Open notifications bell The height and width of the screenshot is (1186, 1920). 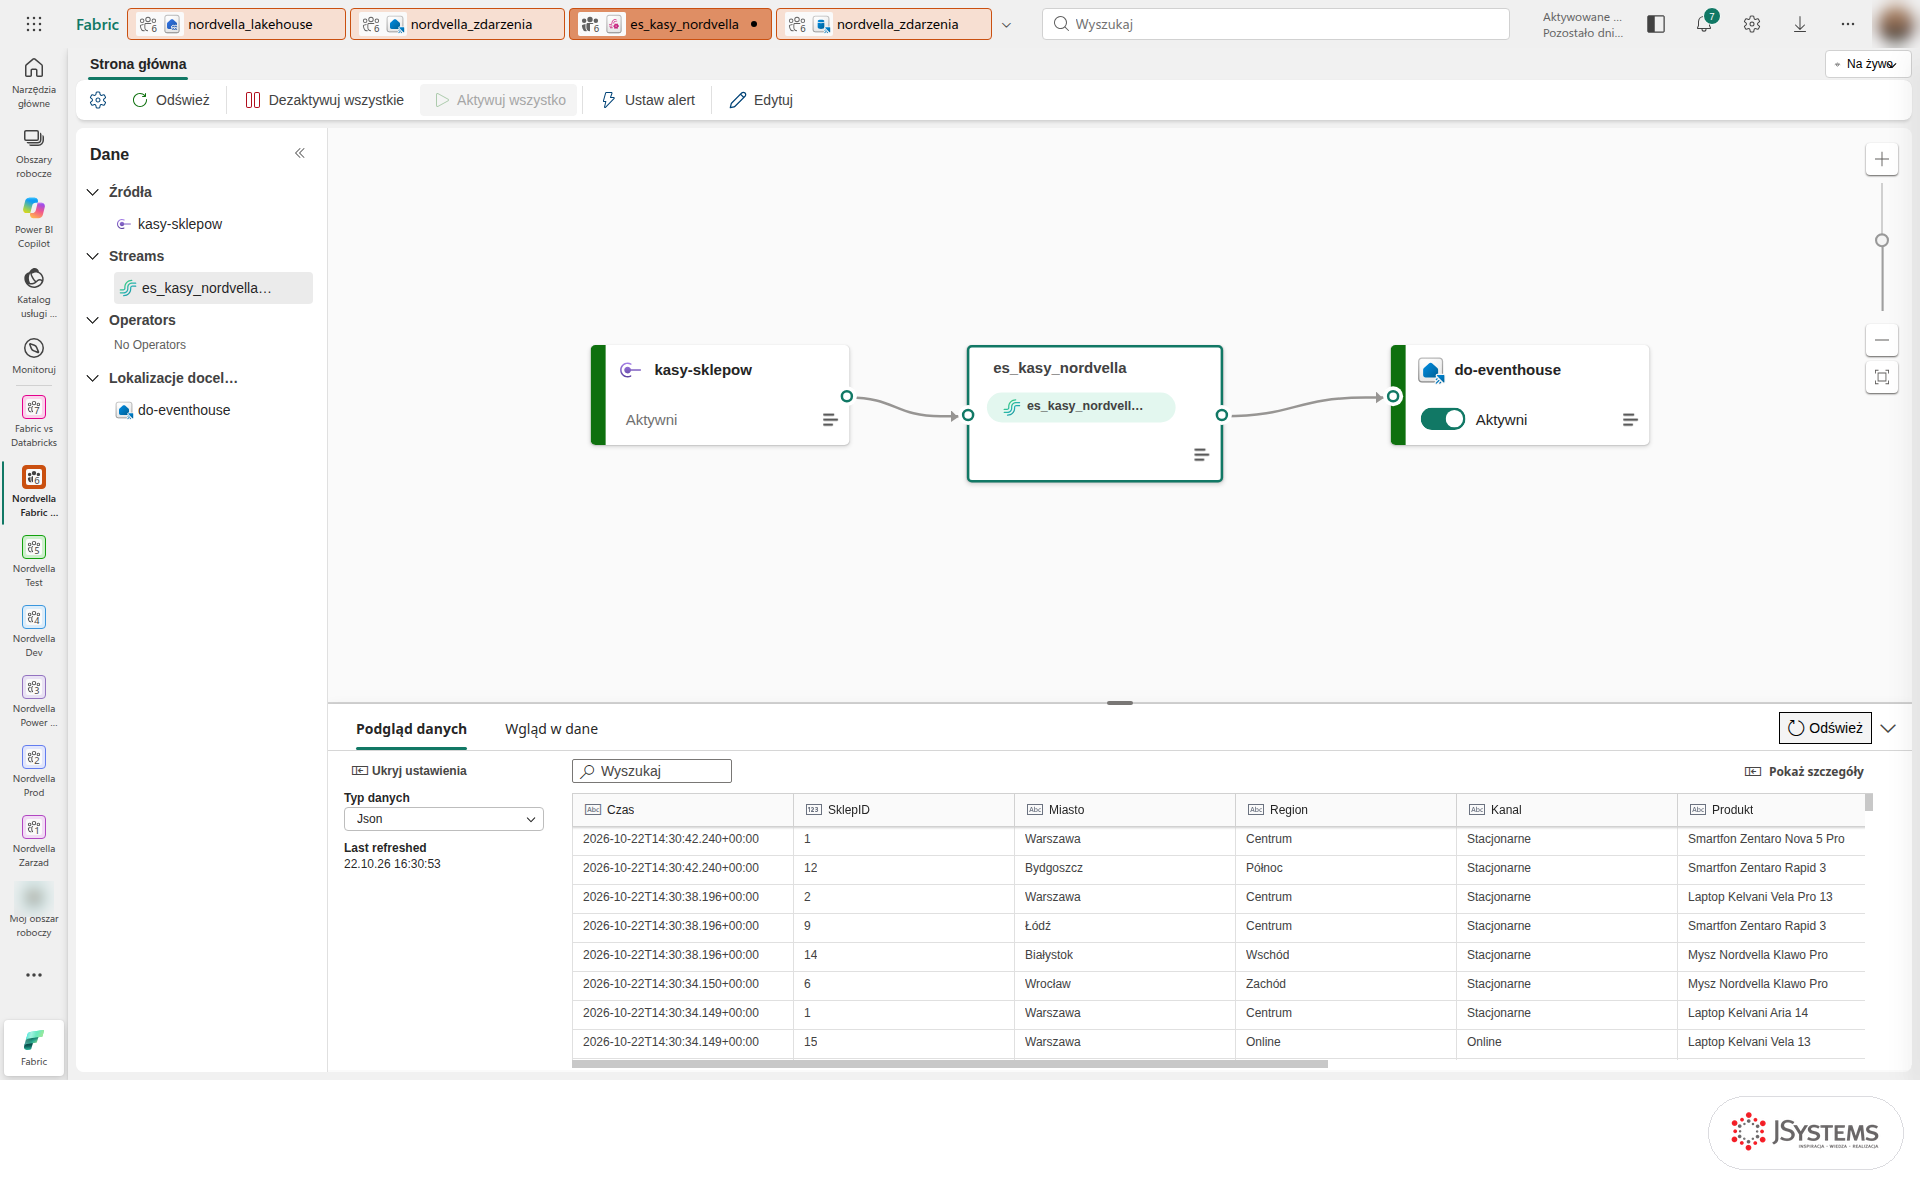(x=1704, y=24)
